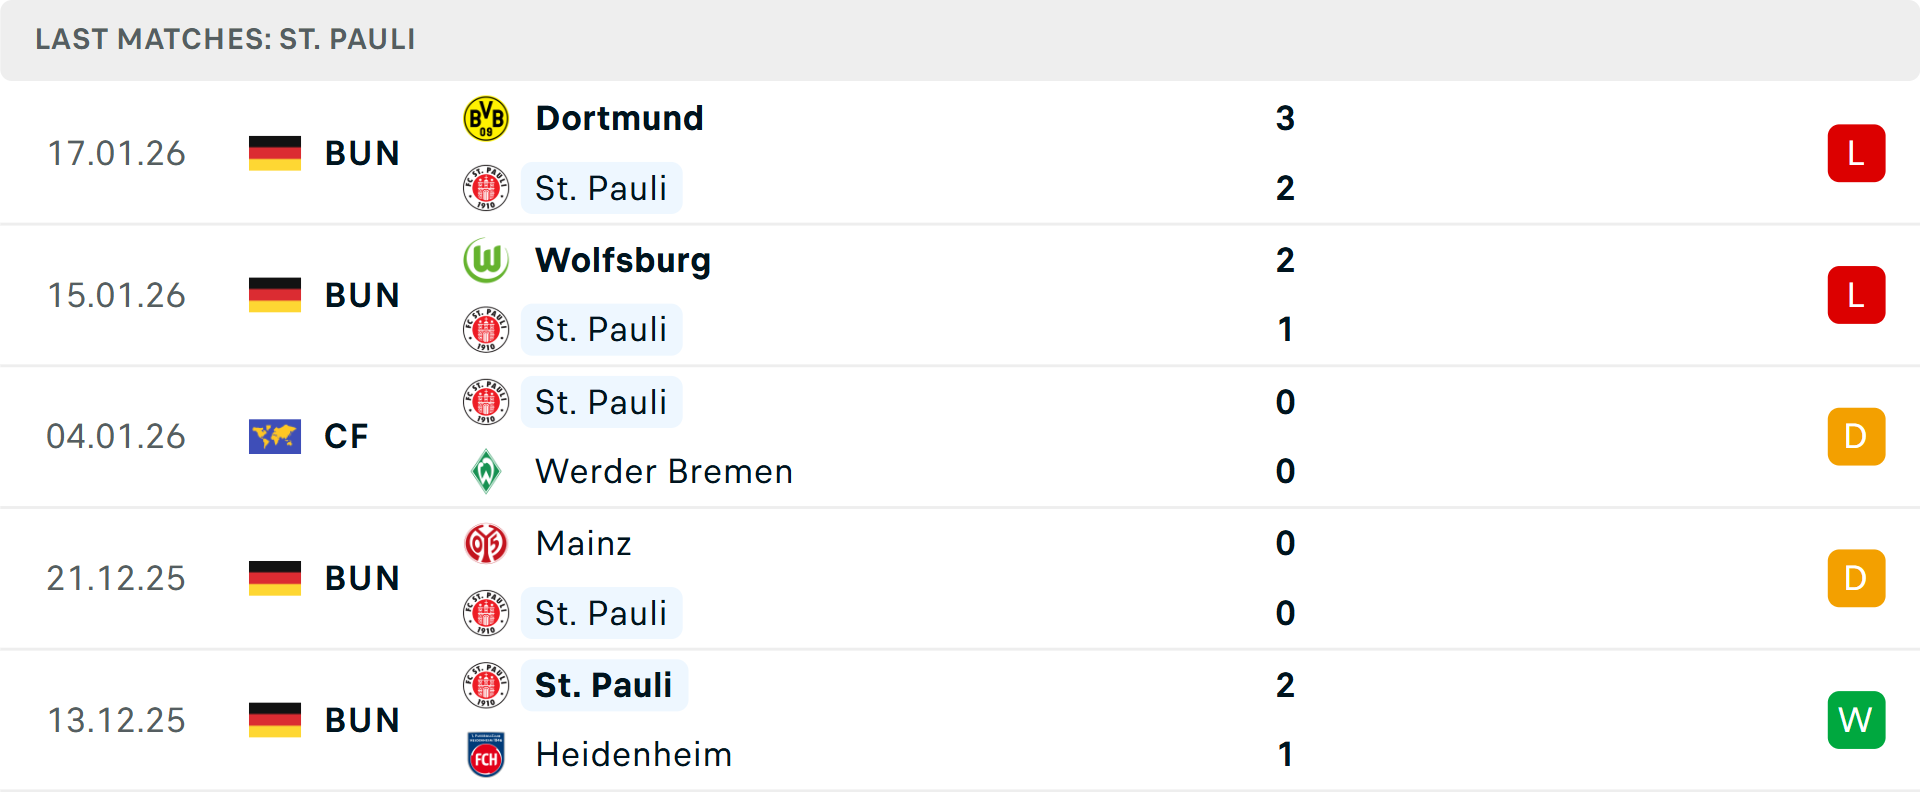Open the Wolfsburg team link
1920x792 pixels.
point(623,260)
